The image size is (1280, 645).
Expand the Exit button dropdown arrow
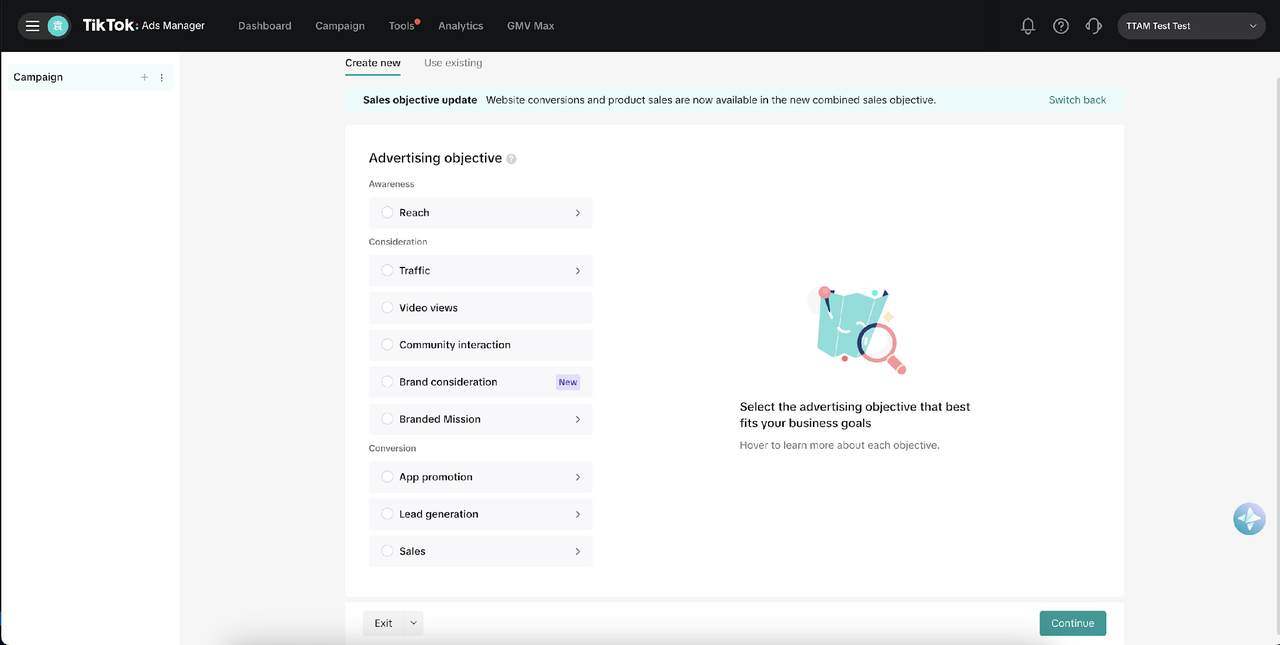(413, 623)
